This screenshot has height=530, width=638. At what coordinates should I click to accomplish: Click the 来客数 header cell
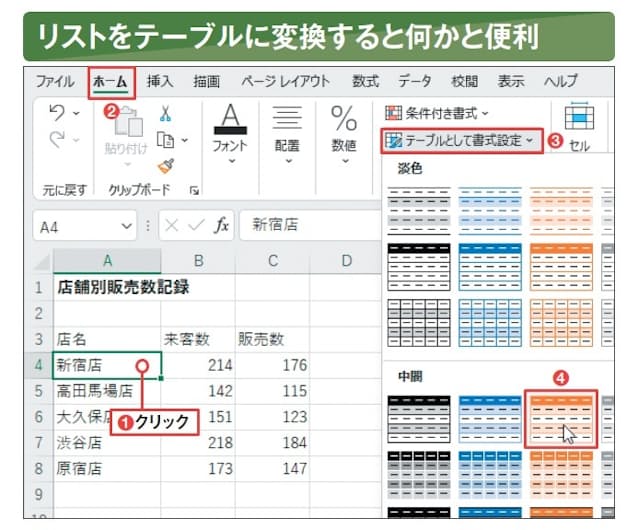coord(198,339)
